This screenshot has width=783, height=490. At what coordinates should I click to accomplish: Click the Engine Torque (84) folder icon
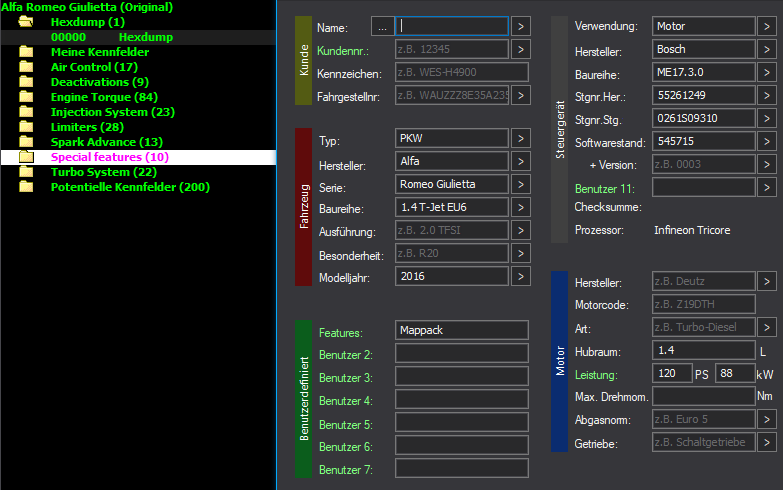click(26, 97)
